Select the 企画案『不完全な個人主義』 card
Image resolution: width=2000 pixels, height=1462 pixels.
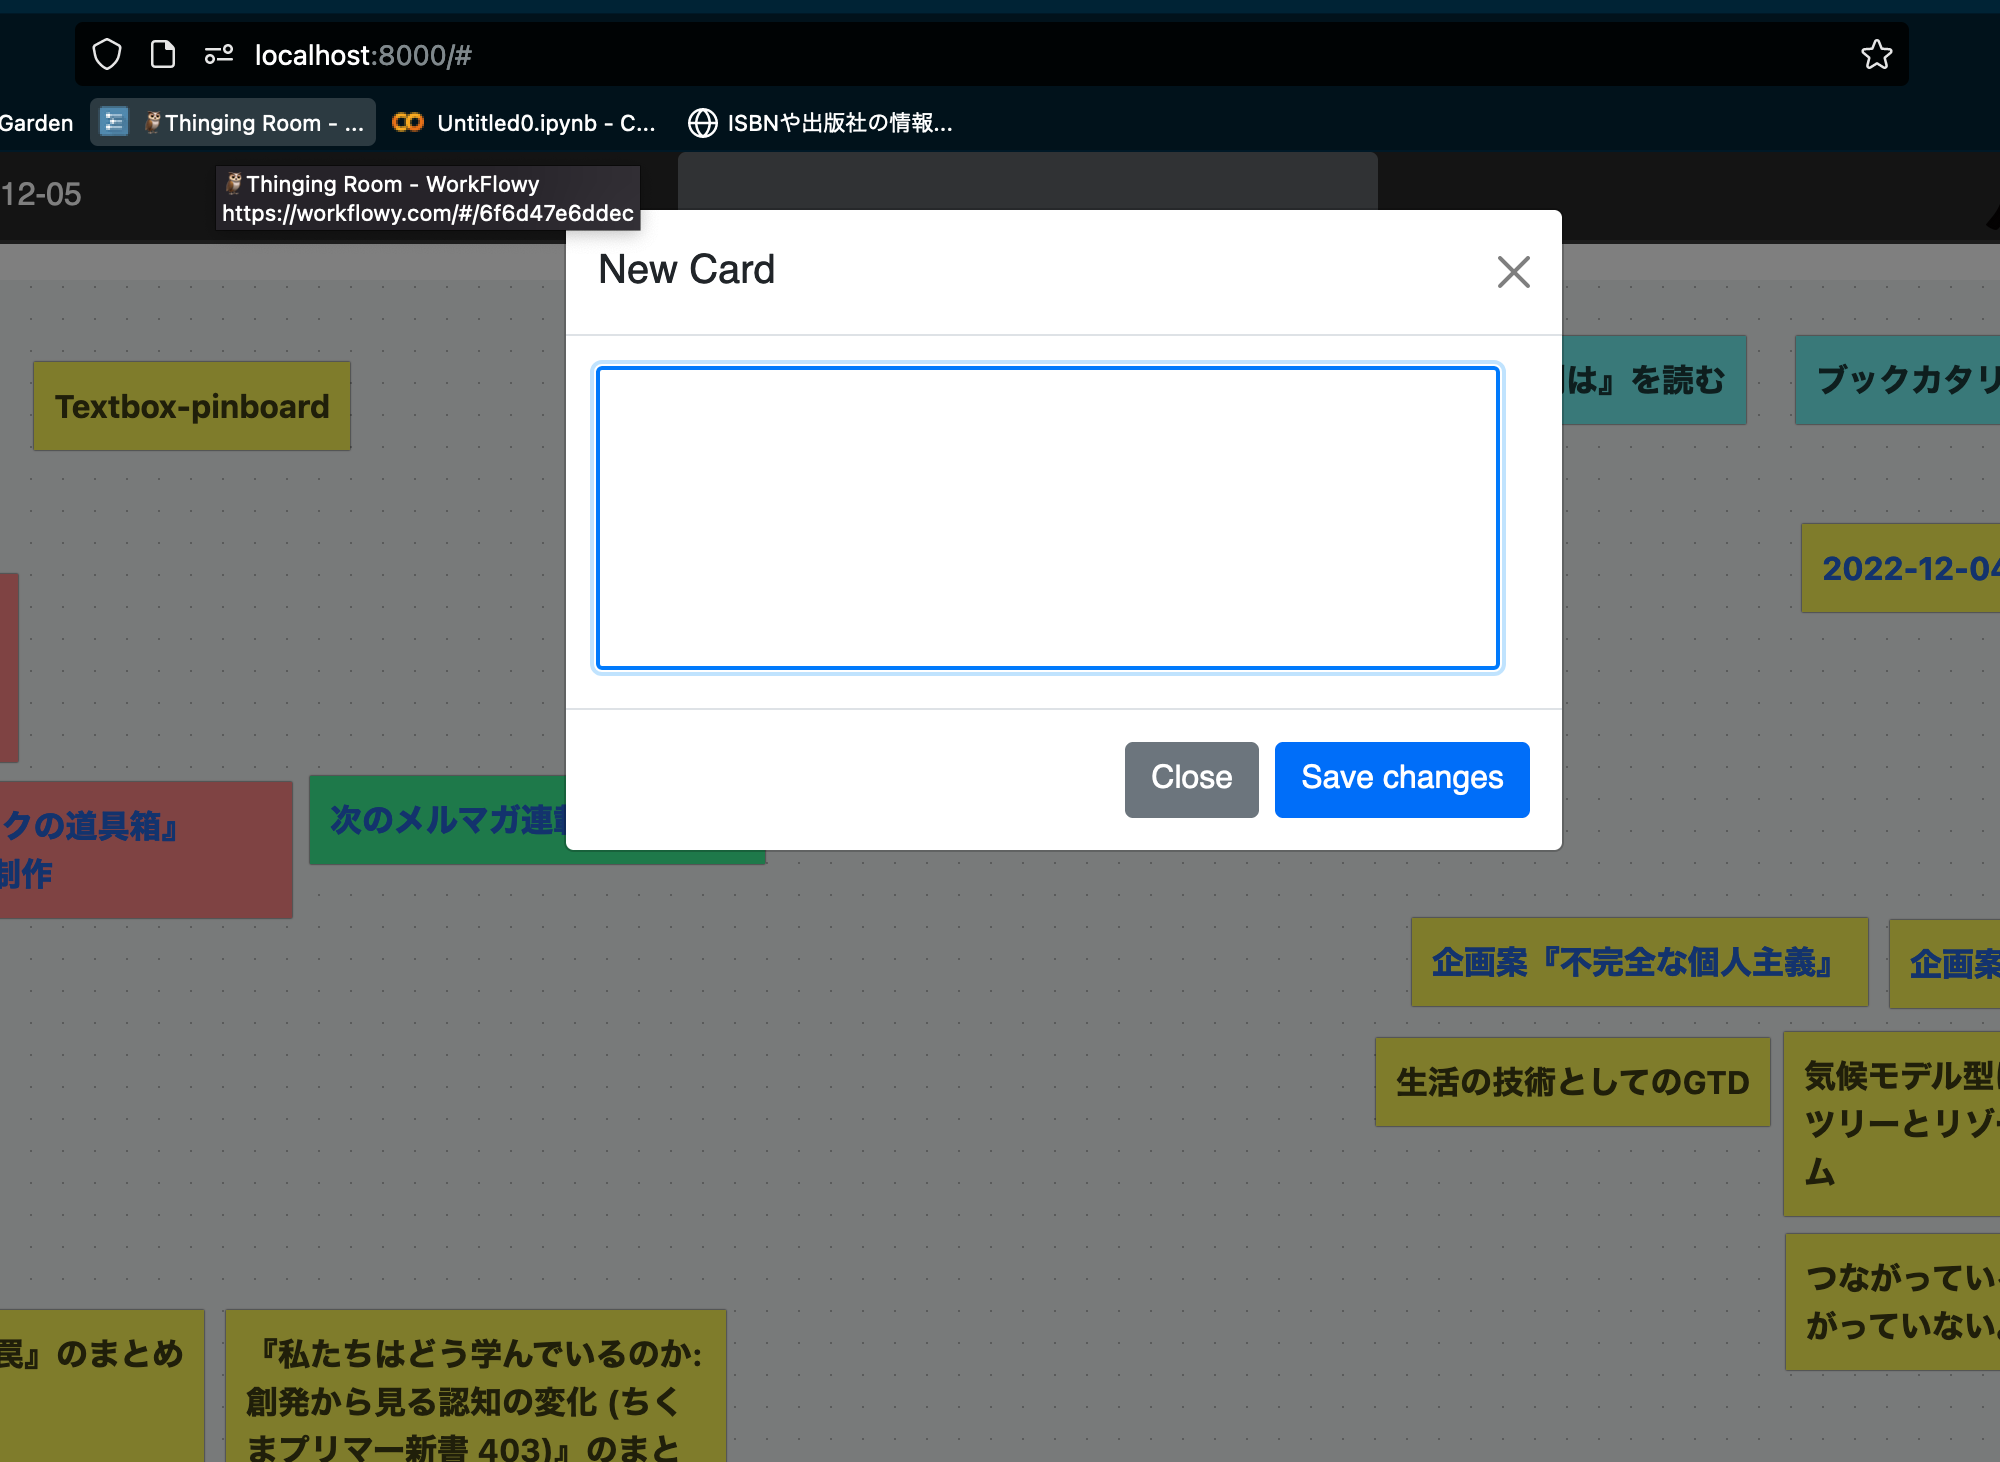[x=1638, y=963]
